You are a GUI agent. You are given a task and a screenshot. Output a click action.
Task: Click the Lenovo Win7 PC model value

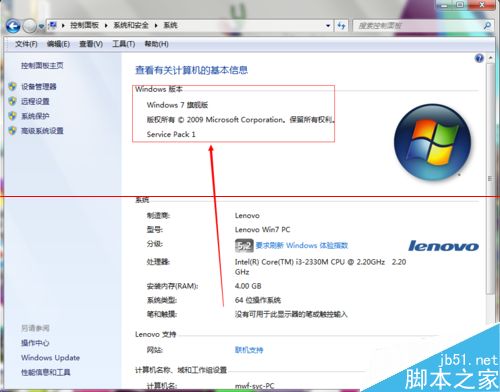(262, 230)
